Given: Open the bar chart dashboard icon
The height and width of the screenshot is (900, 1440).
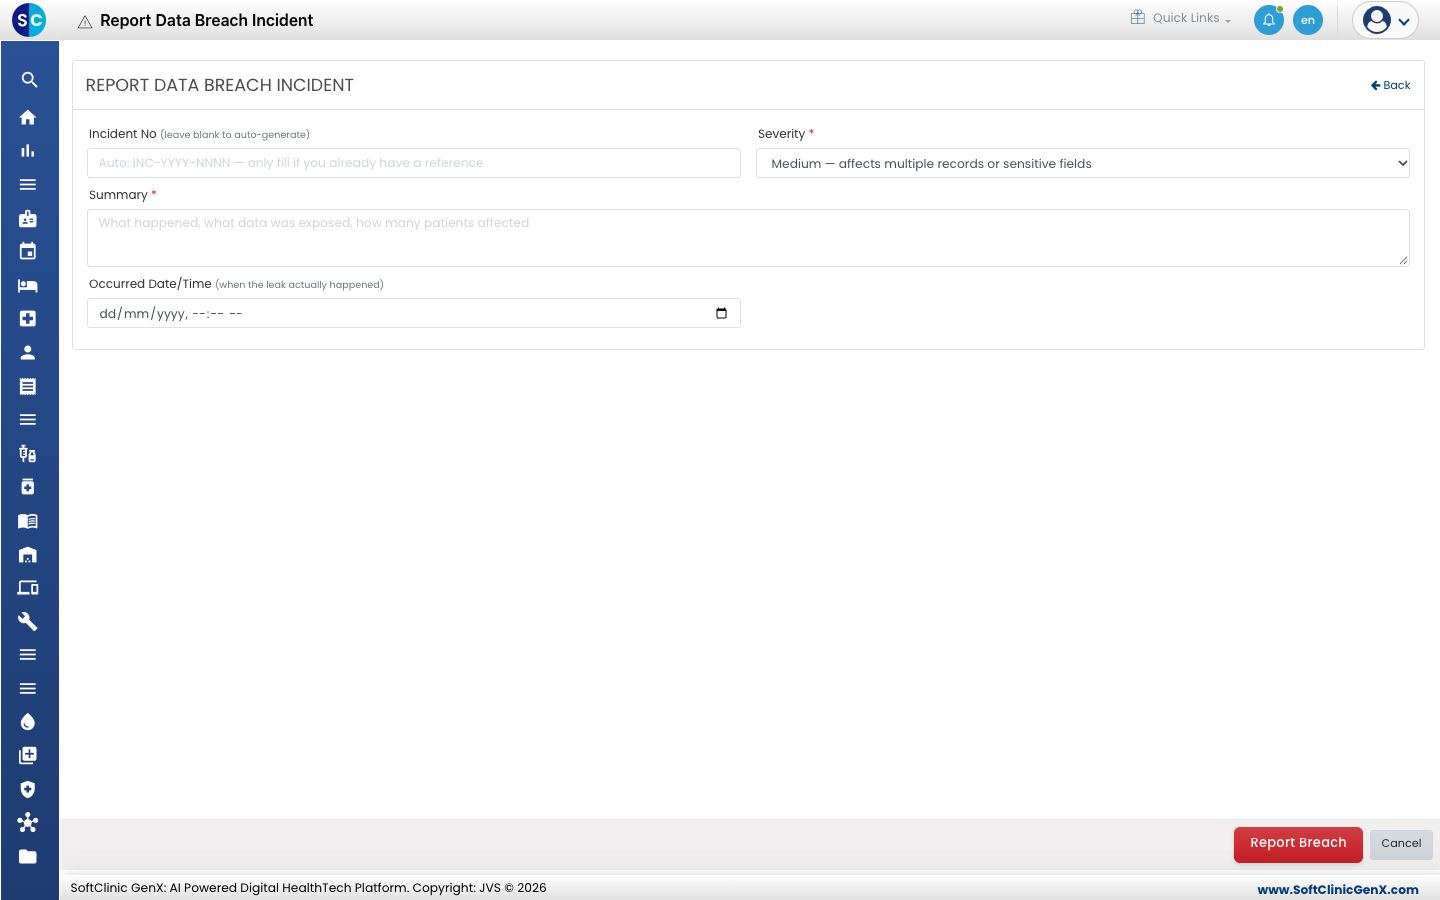Looking at the screenshot, I should coord(28,151).
